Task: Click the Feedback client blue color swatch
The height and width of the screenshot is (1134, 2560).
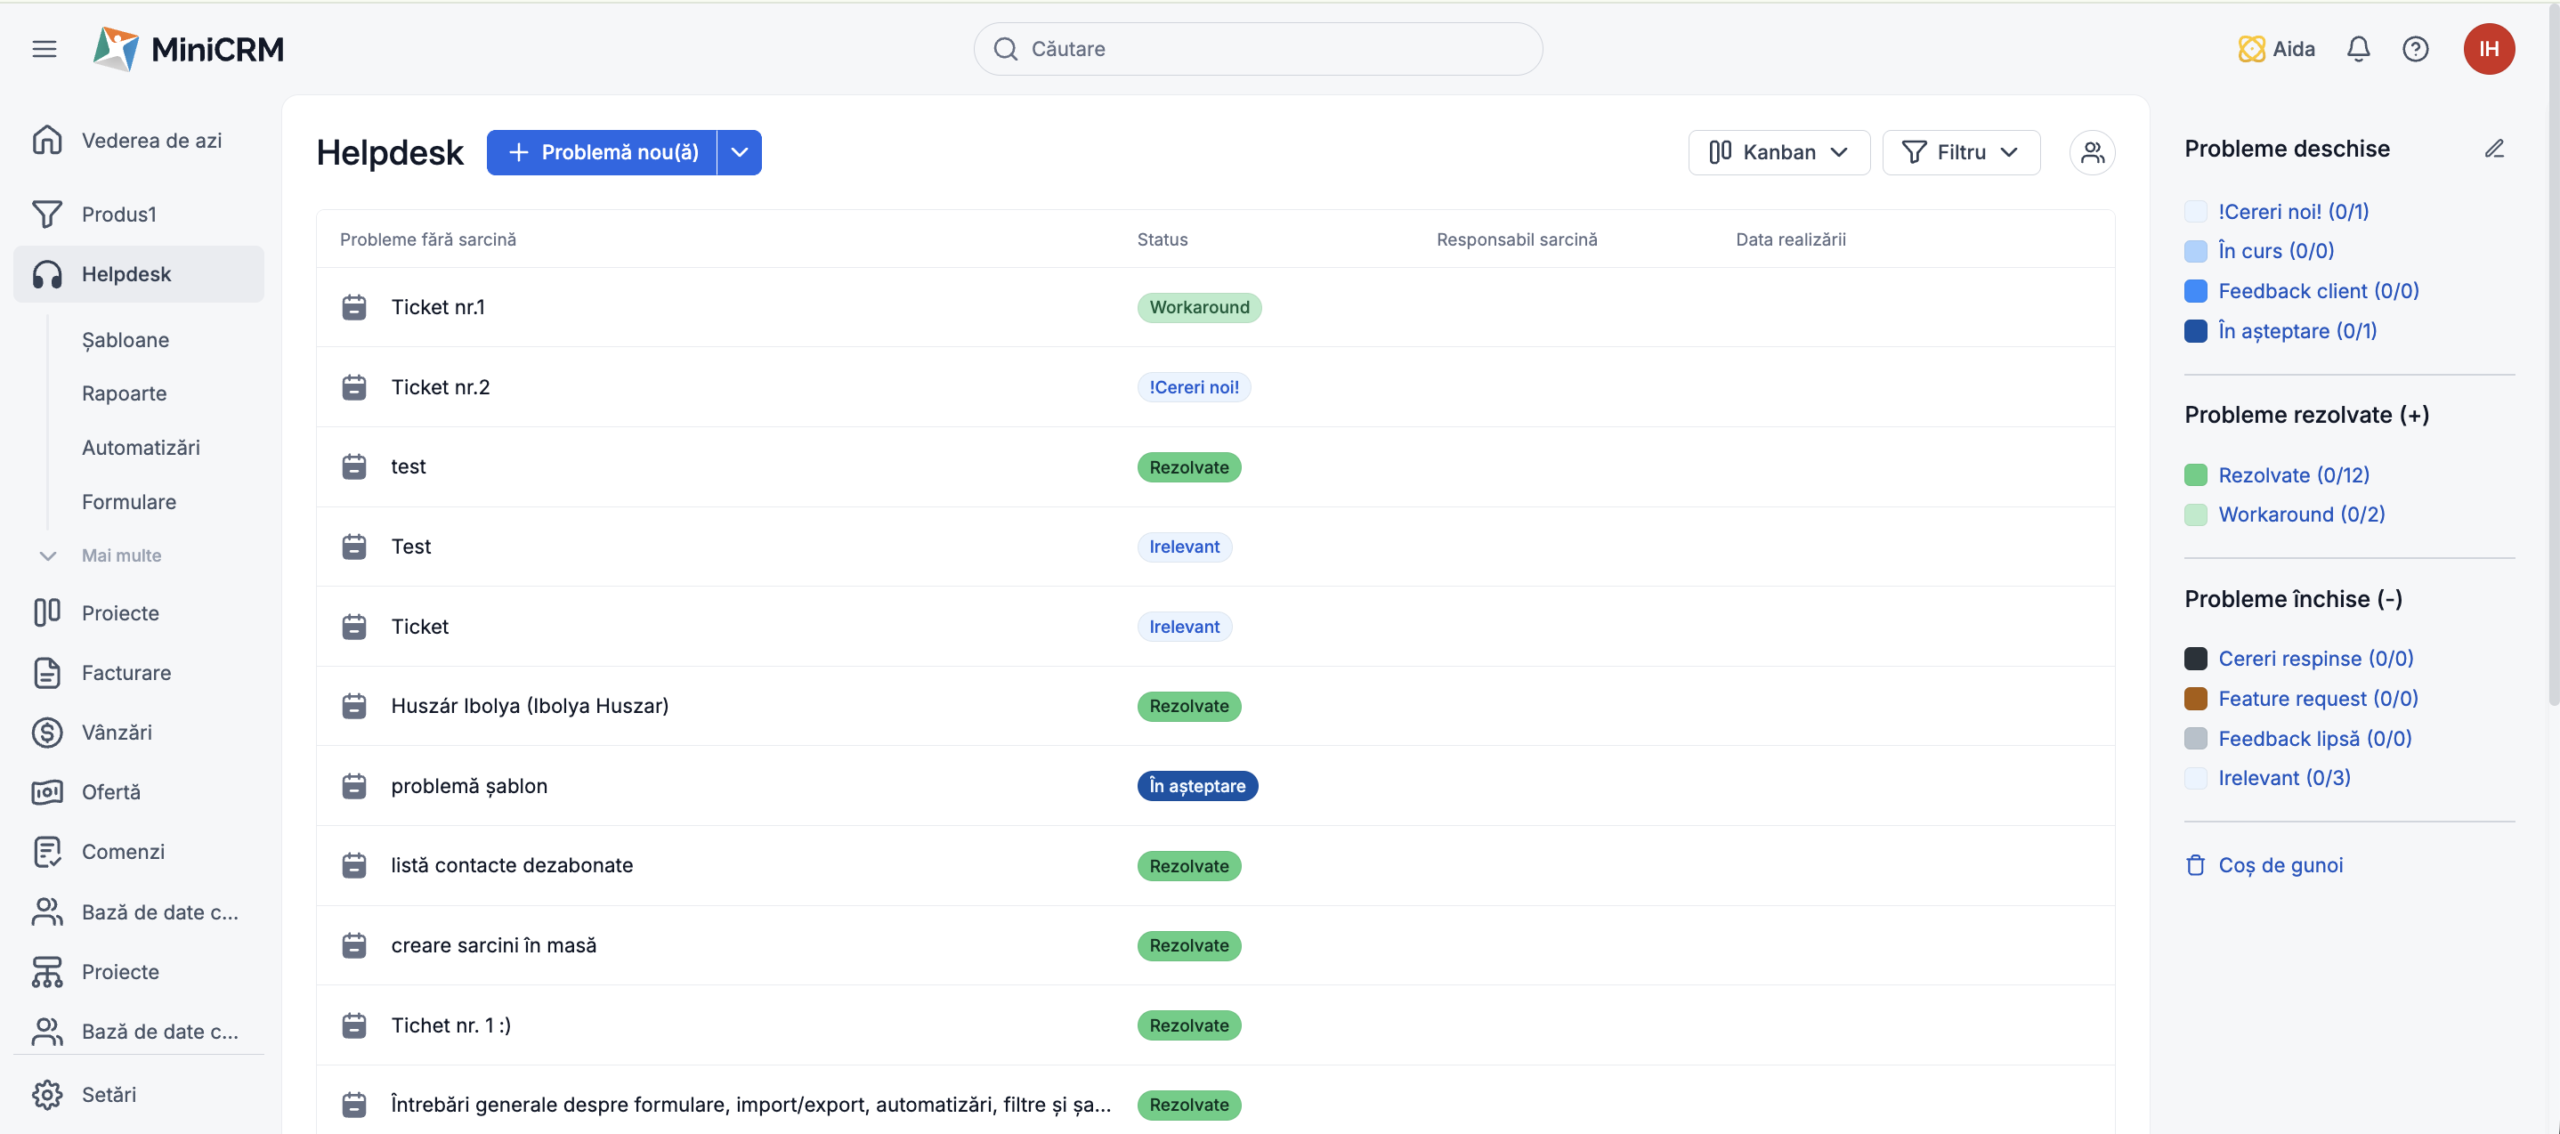Action: click(x=2195, y=291)
